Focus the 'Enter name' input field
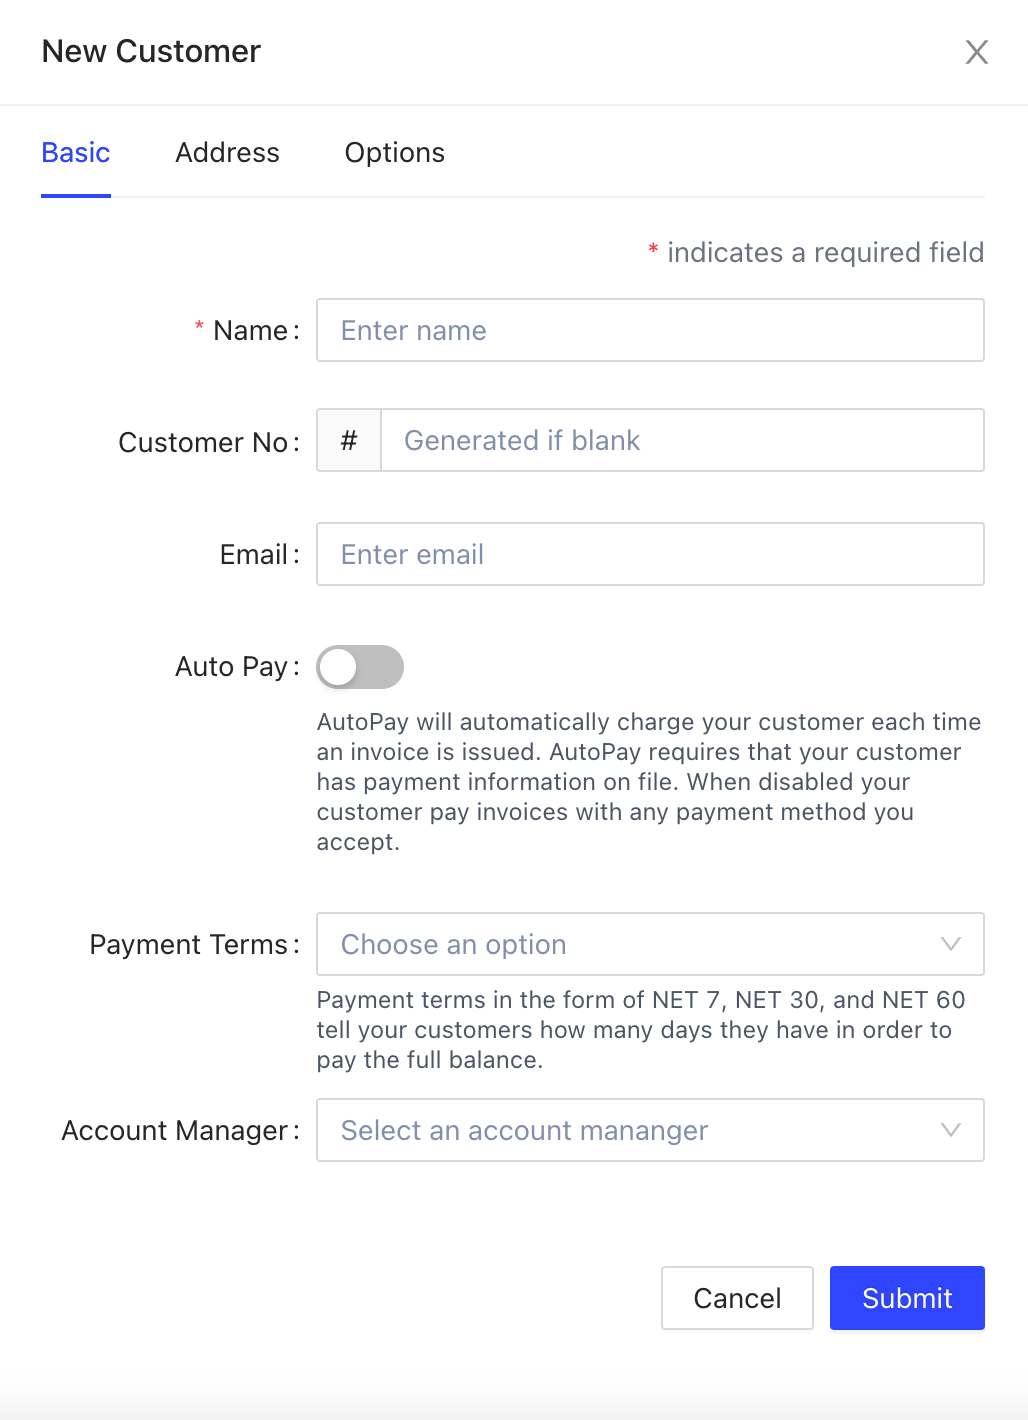 (x=650, y=330)
